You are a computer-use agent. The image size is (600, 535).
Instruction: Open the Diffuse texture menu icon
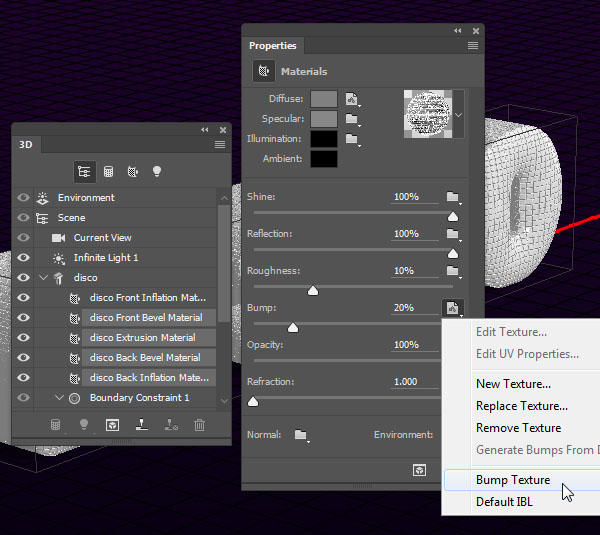pos(352,99)
